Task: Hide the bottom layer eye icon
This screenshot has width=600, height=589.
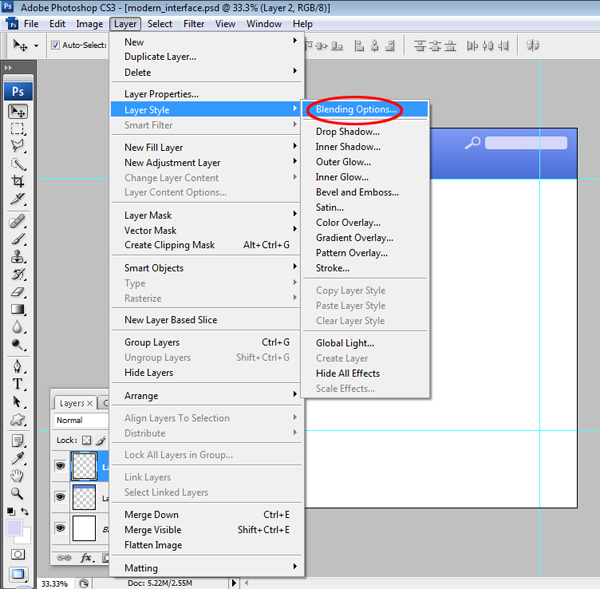Action: [60, 528]
